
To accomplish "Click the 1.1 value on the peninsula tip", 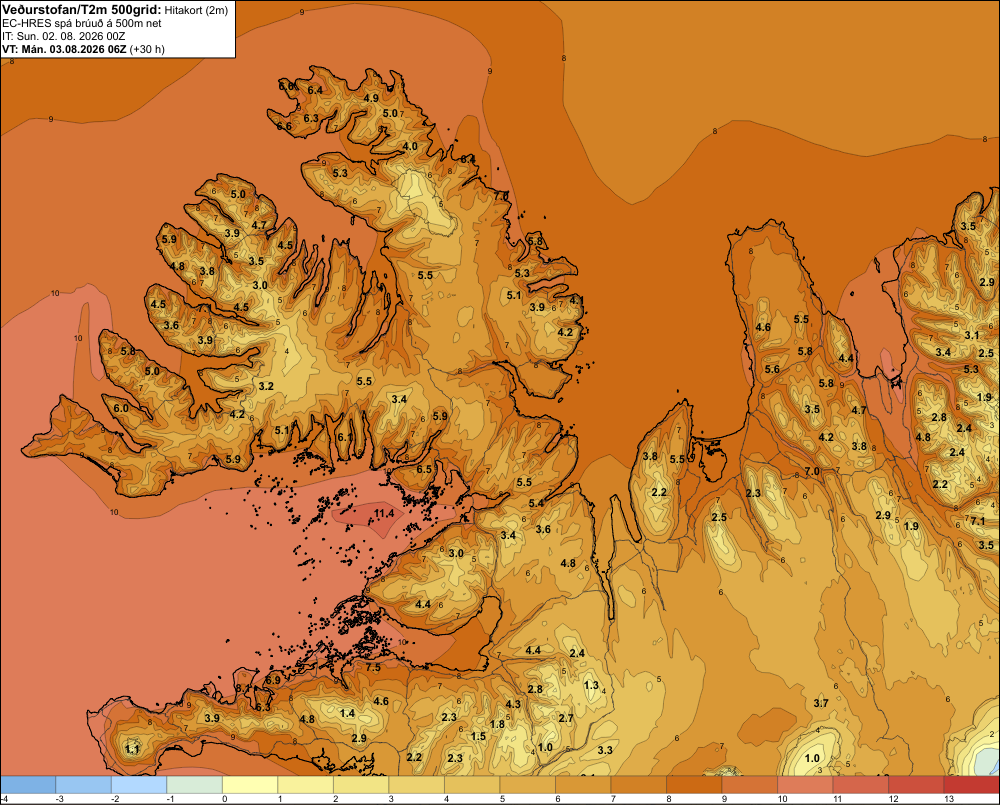I will coord(132,749).
